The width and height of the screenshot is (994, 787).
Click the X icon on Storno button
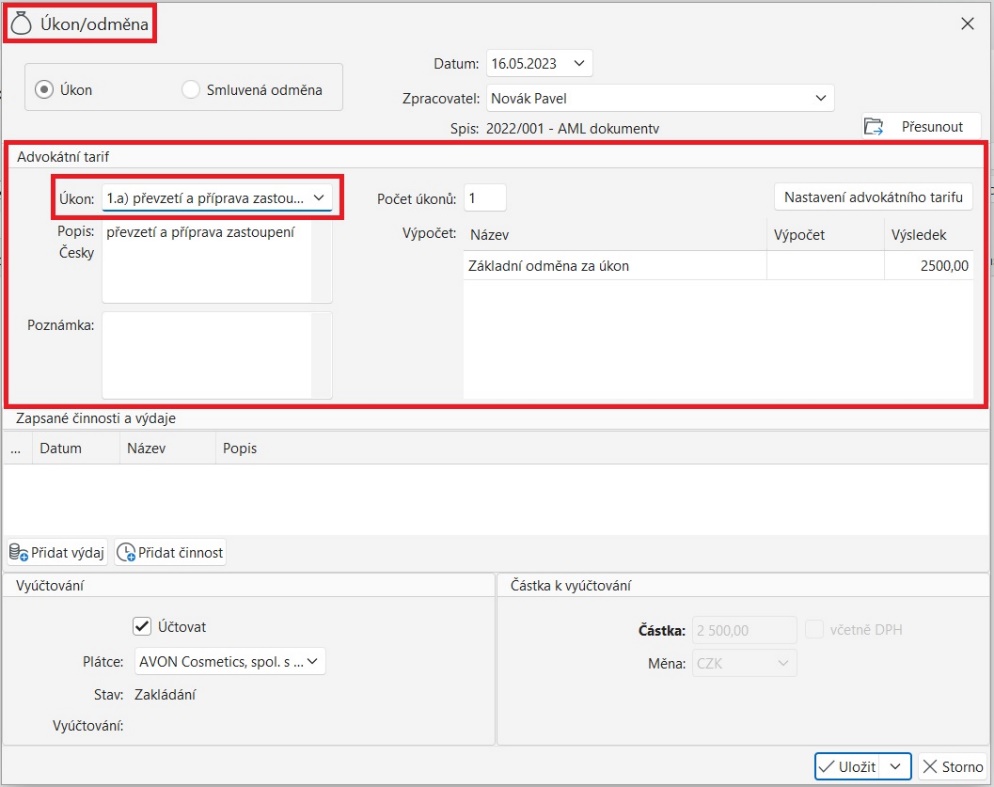(930, 767)
